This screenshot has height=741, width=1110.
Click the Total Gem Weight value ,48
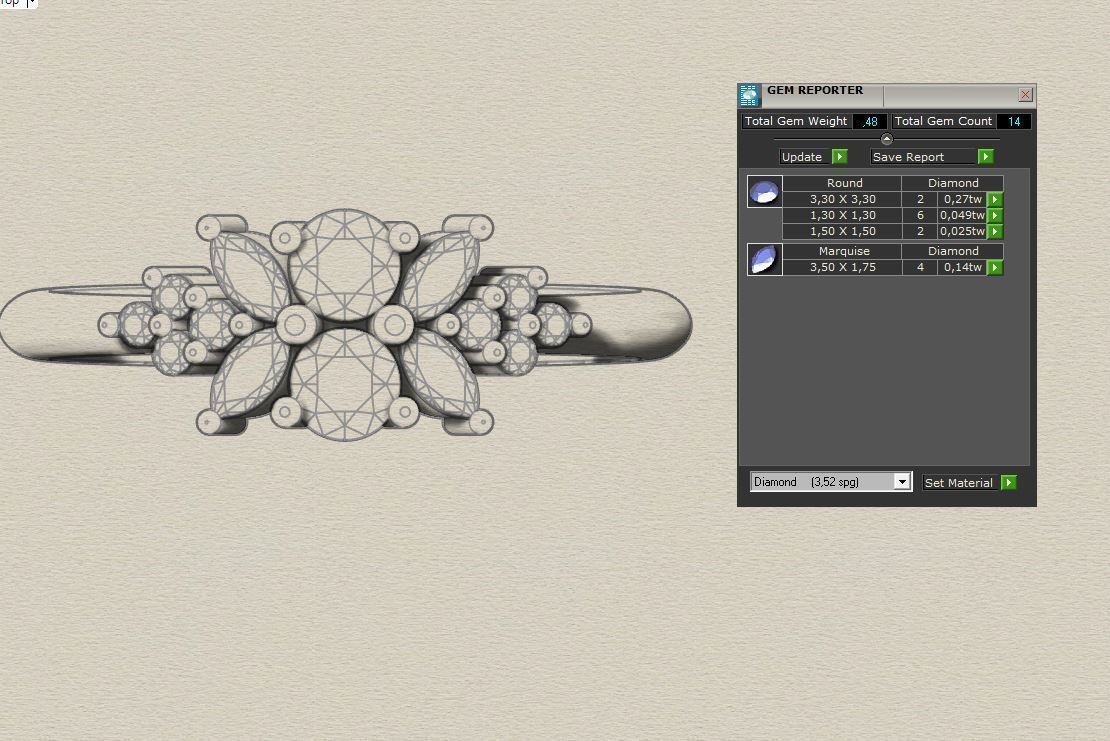tap(869, 121)
